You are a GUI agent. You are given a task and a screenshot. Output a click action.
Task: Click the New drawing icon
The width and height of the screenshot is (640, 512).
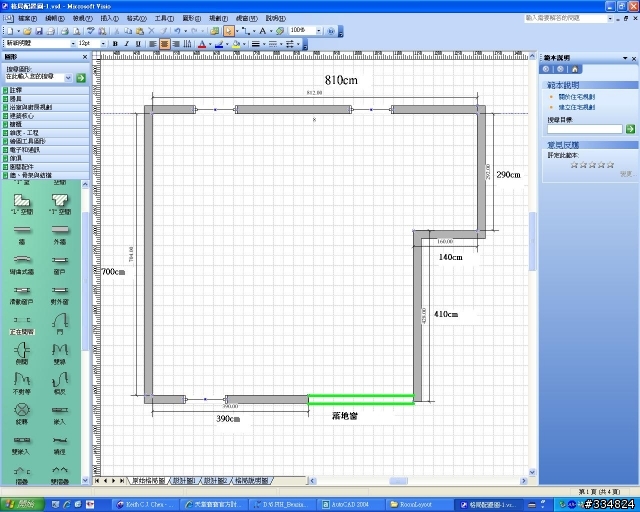(10, 31)
